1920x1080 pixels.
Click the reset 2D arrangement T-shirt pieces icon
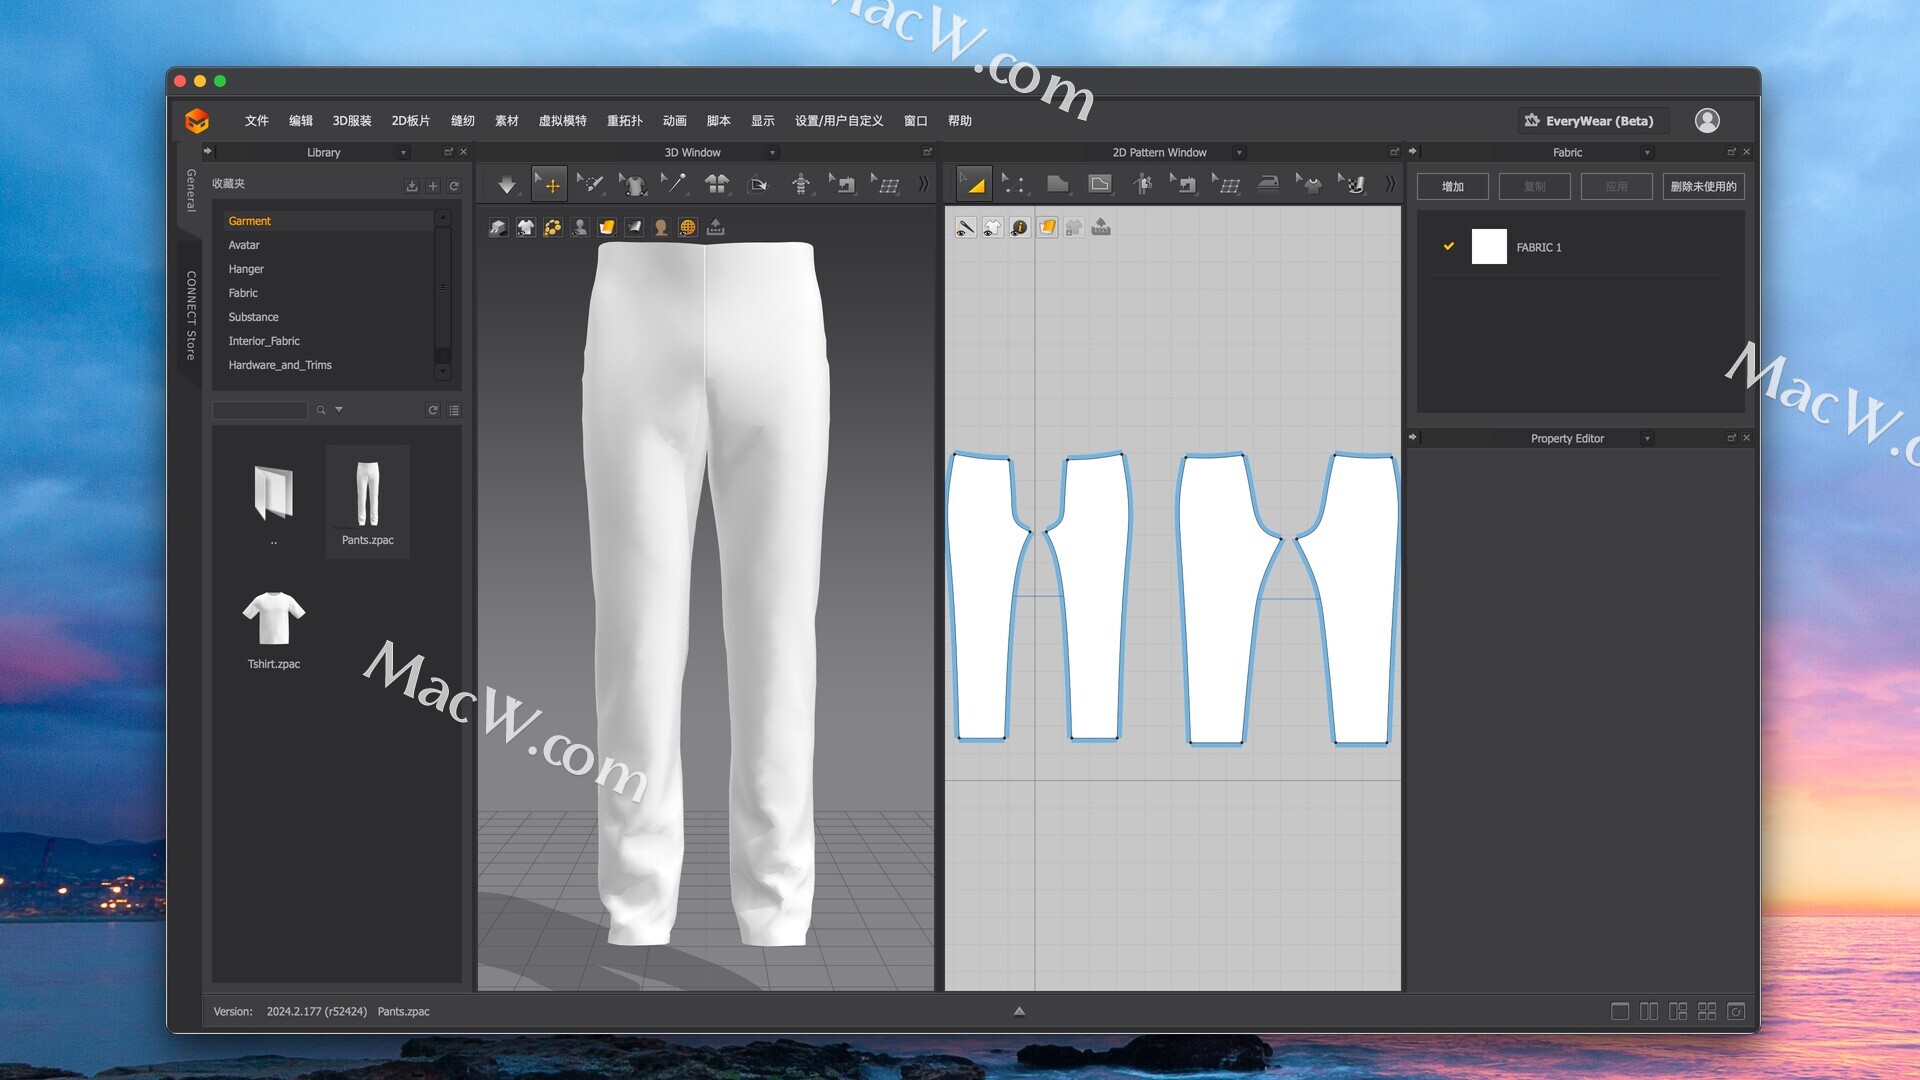(x=717, y=184)
